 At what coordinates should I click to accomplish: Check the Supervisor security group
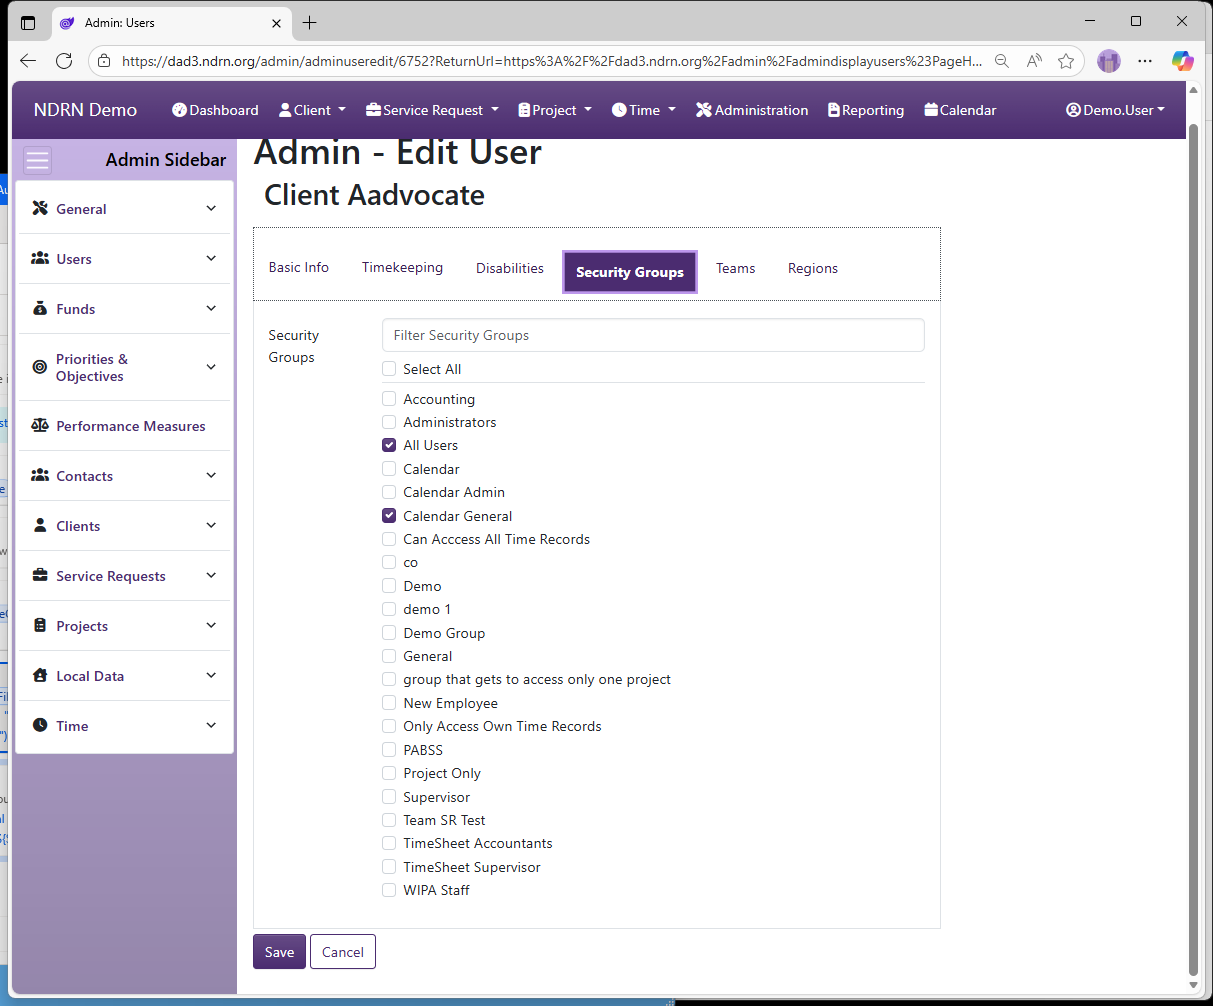coord(389,797)
